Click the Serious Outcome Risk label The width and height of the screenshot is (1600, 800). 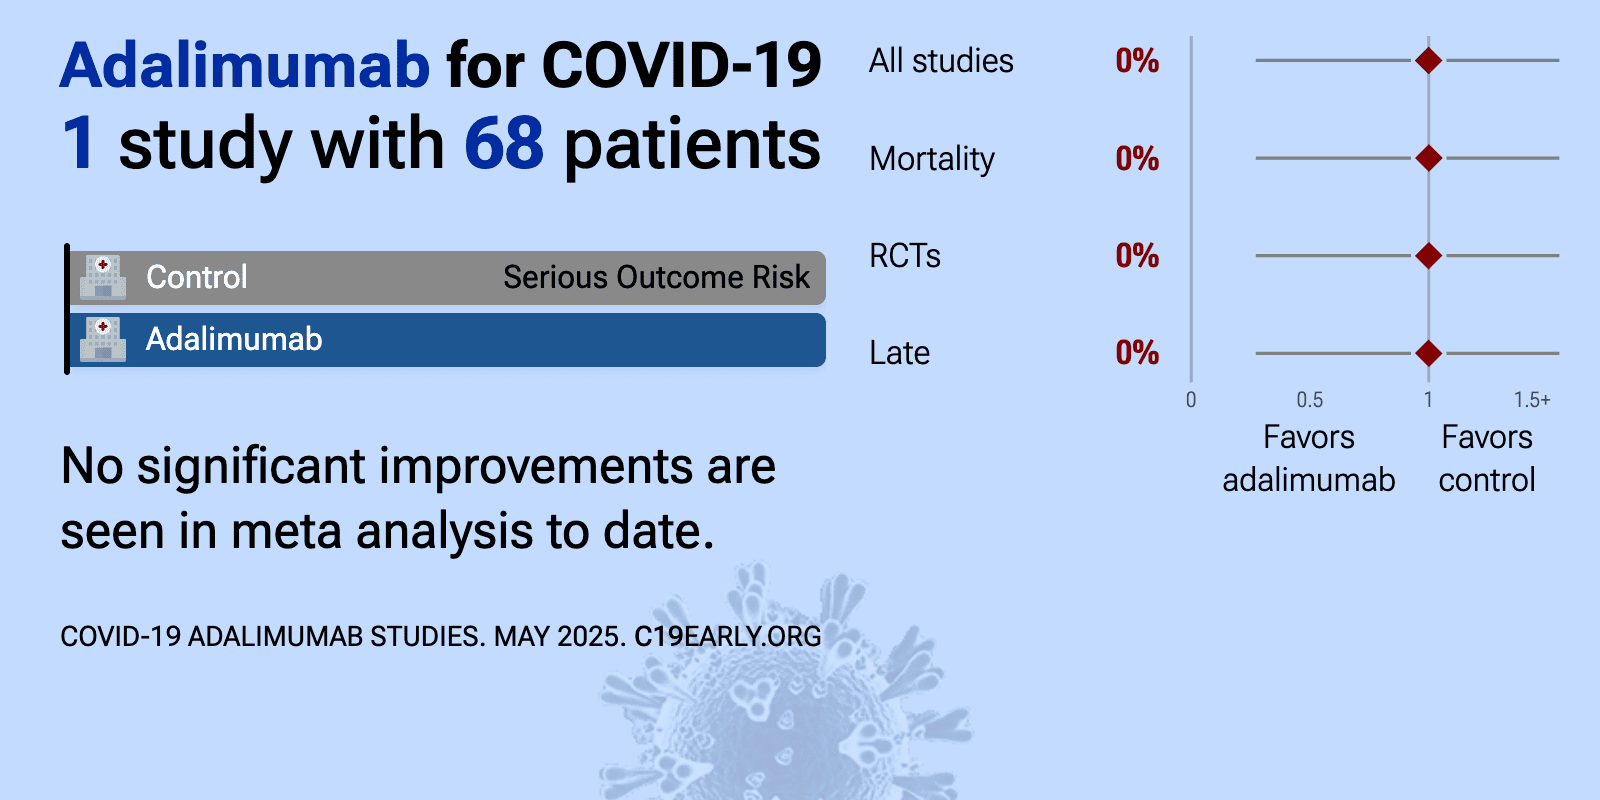pyautogui.click(x=656, y=277)
